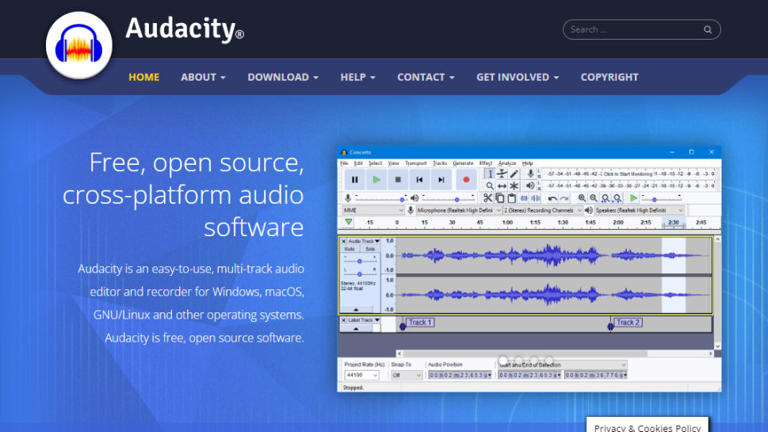Click the Trim audio icon

[524, 198]
